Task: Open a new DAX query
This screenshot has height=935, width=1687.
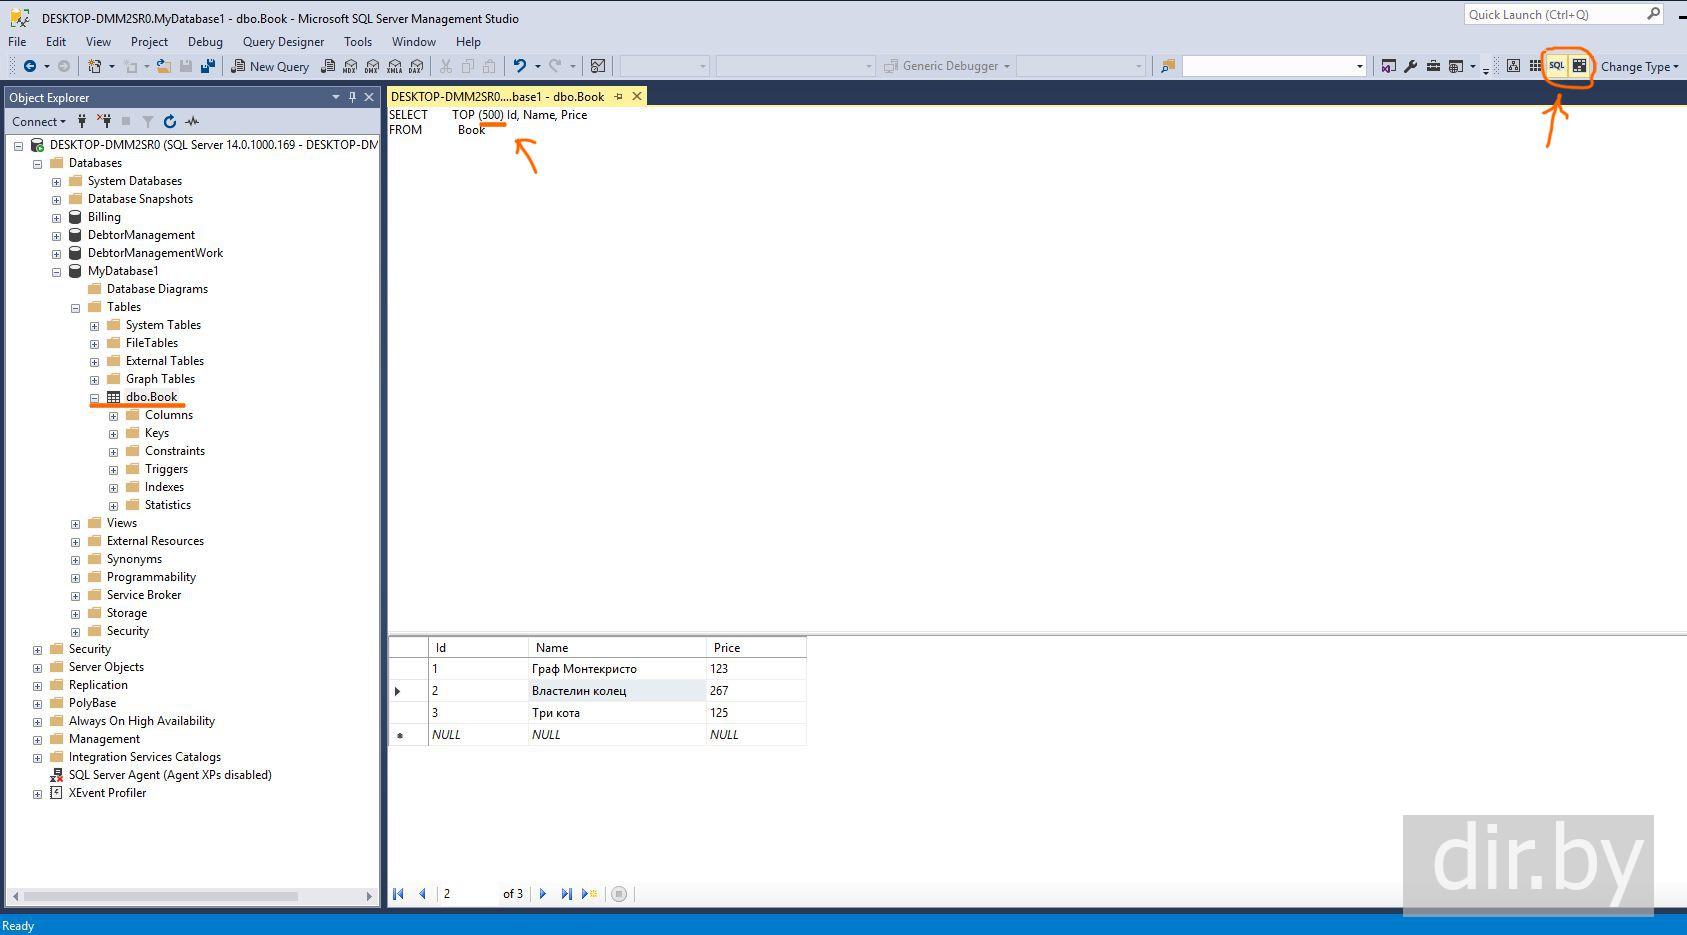Action: [x=416, y=66]
